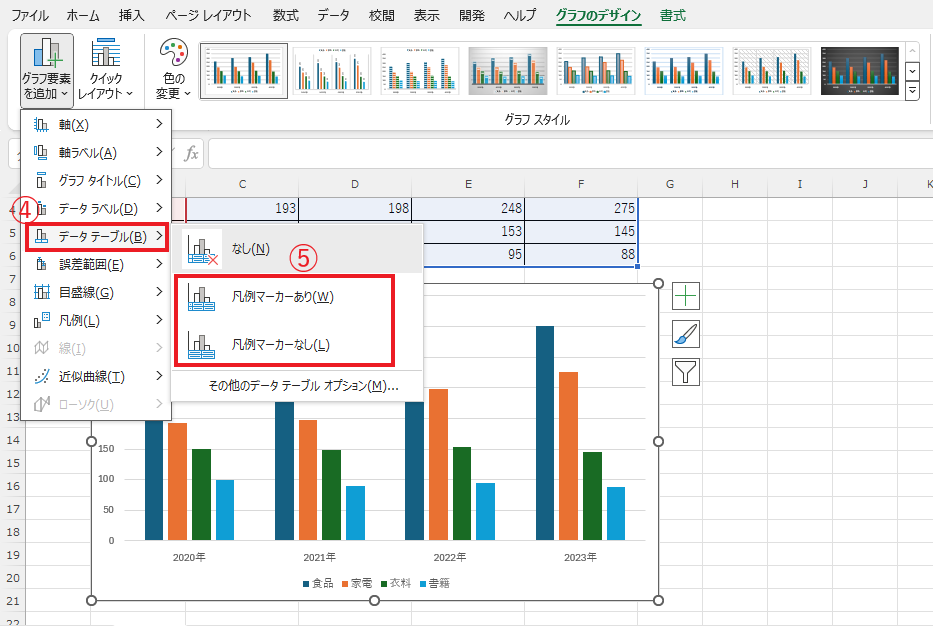The height and width of the screenshot is (626, 933).
Task: Open the 目盛線 menu item
Action: [x=97, y=292]
